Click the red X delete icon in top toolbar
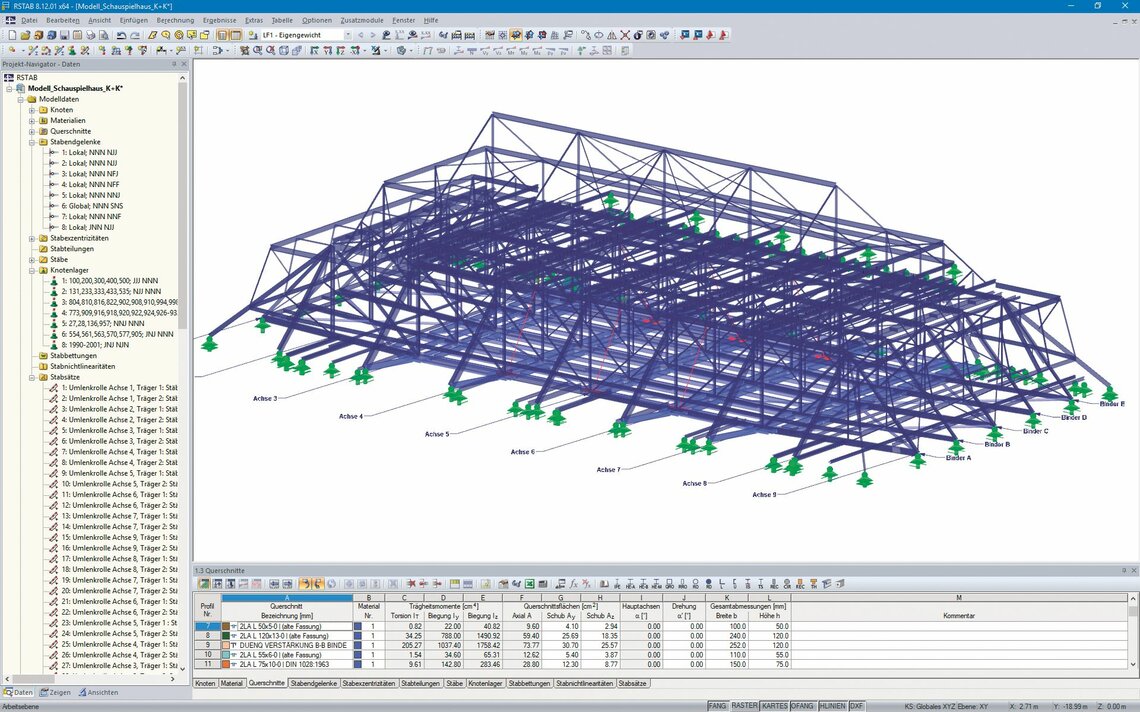This screenshot has height=712, width=1140. [x=625, y=35]
